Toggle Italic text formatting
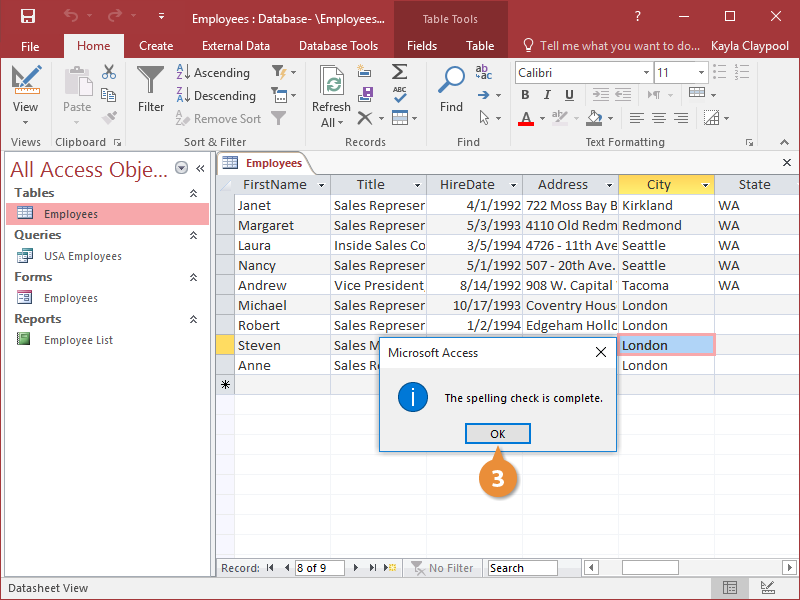The image size is (800, 600). (x=547, y=95)
